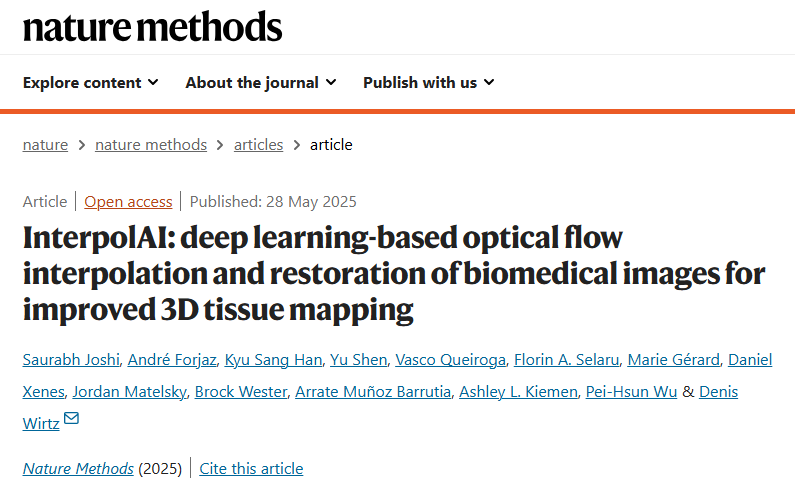Open Pei-Hsun Wu author link

(631, 392)
